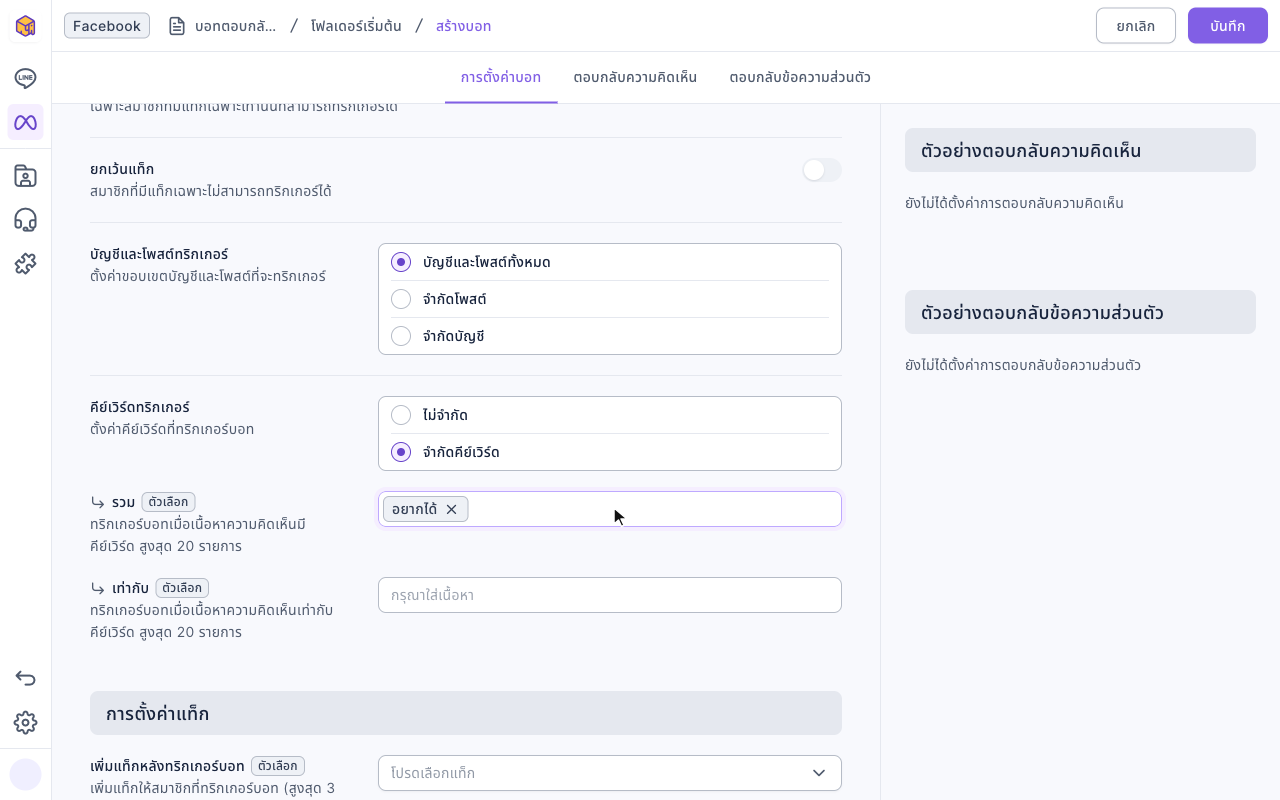Focus the เท่ากับ keyword input field
Viewport: 1280px width, 800px height.
pos(610,595)
